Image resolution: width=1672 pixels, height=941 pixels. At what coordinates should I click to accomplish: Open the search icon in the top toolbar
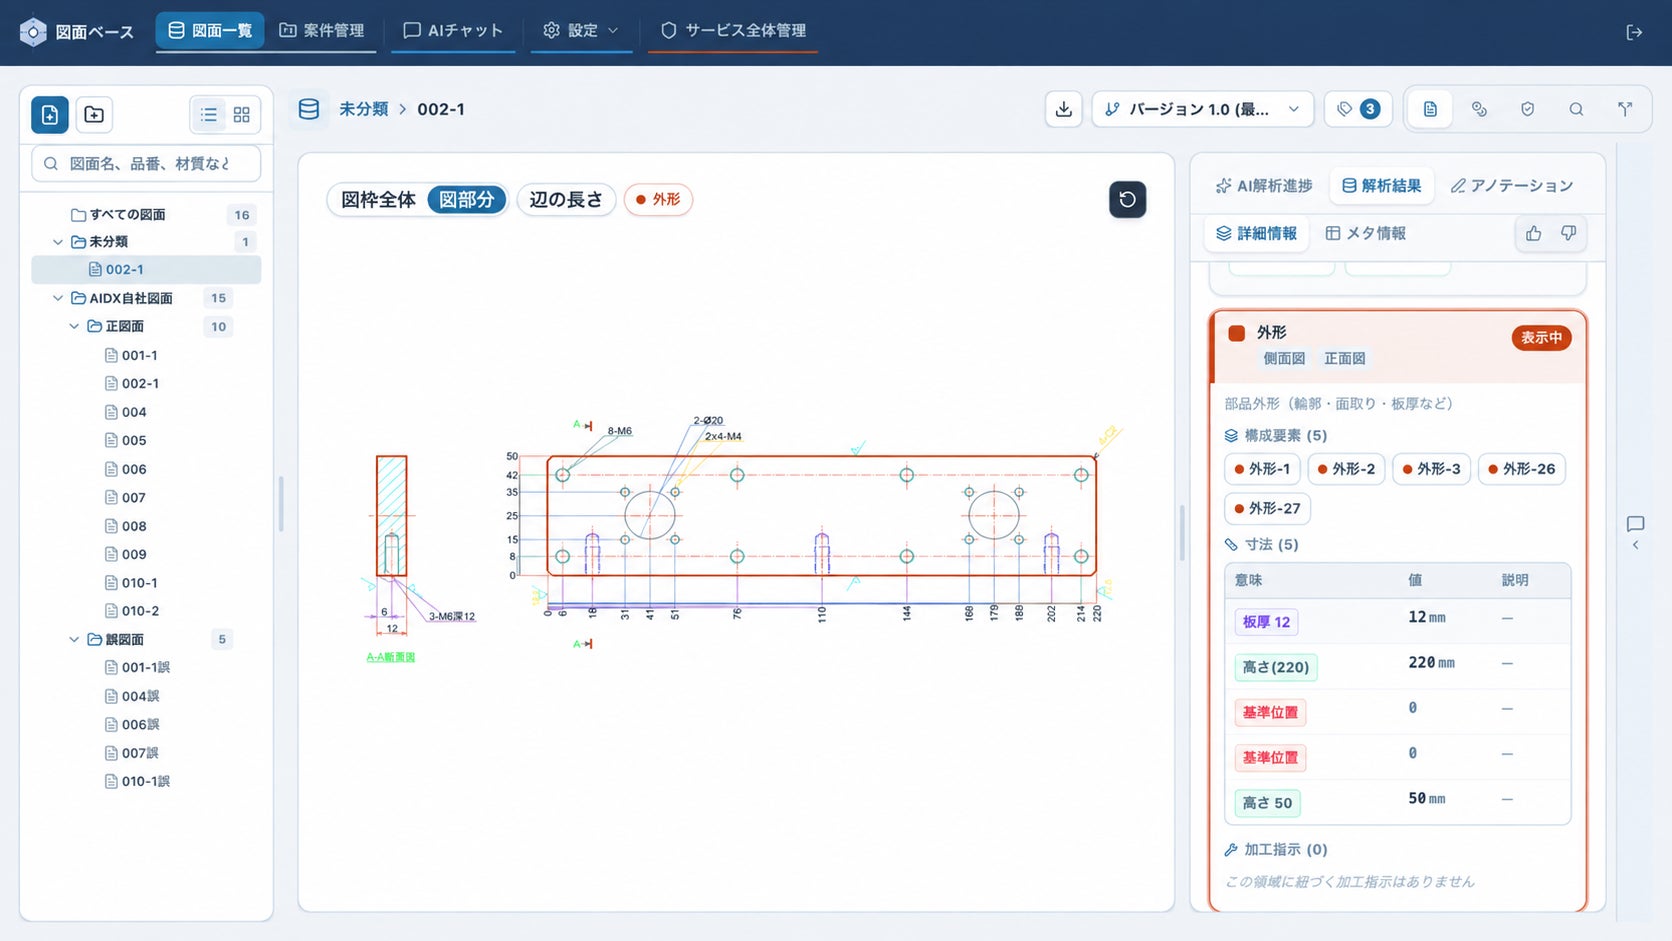pyautogui.click(x=1576, y=109)
